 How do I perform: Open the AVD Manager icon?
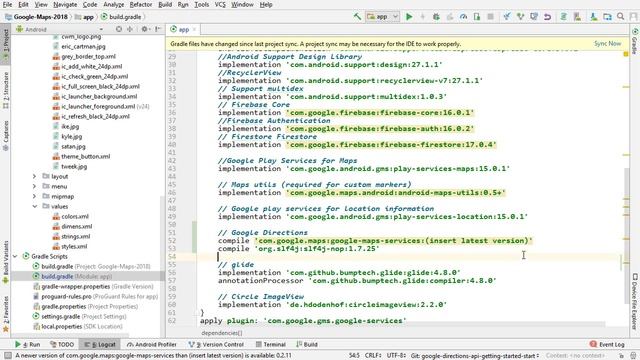(x=577, y=17)
